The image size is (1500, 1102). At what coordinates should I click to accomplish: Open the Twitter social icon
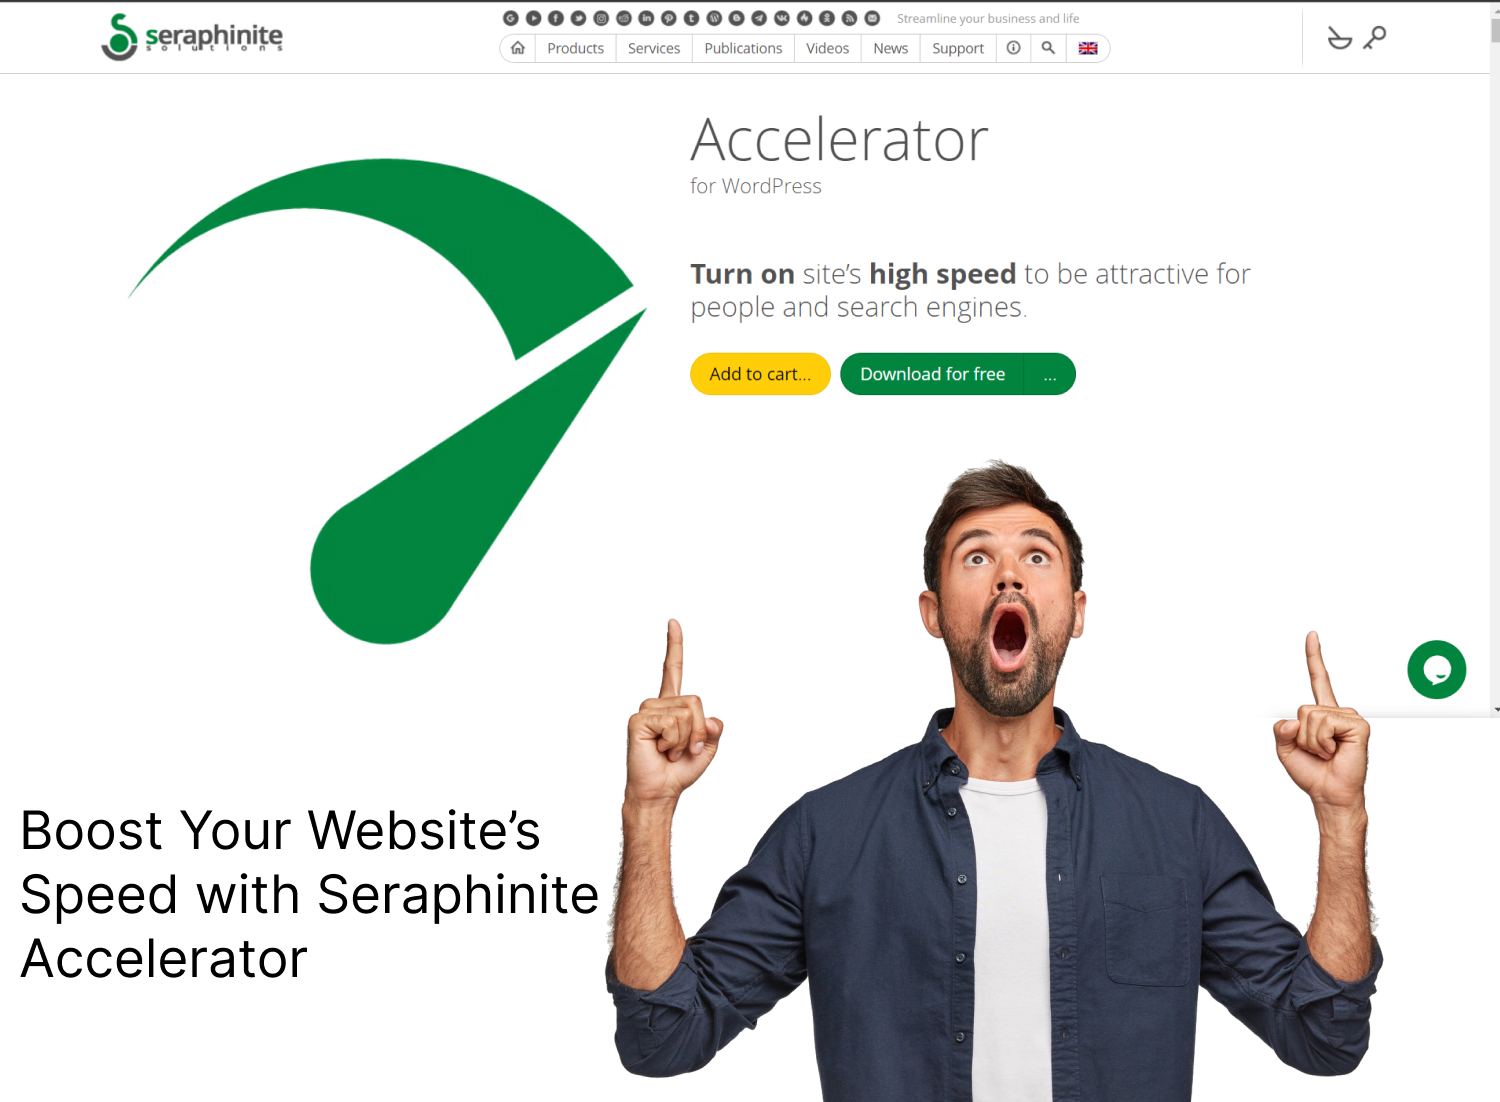coord(578,18)
